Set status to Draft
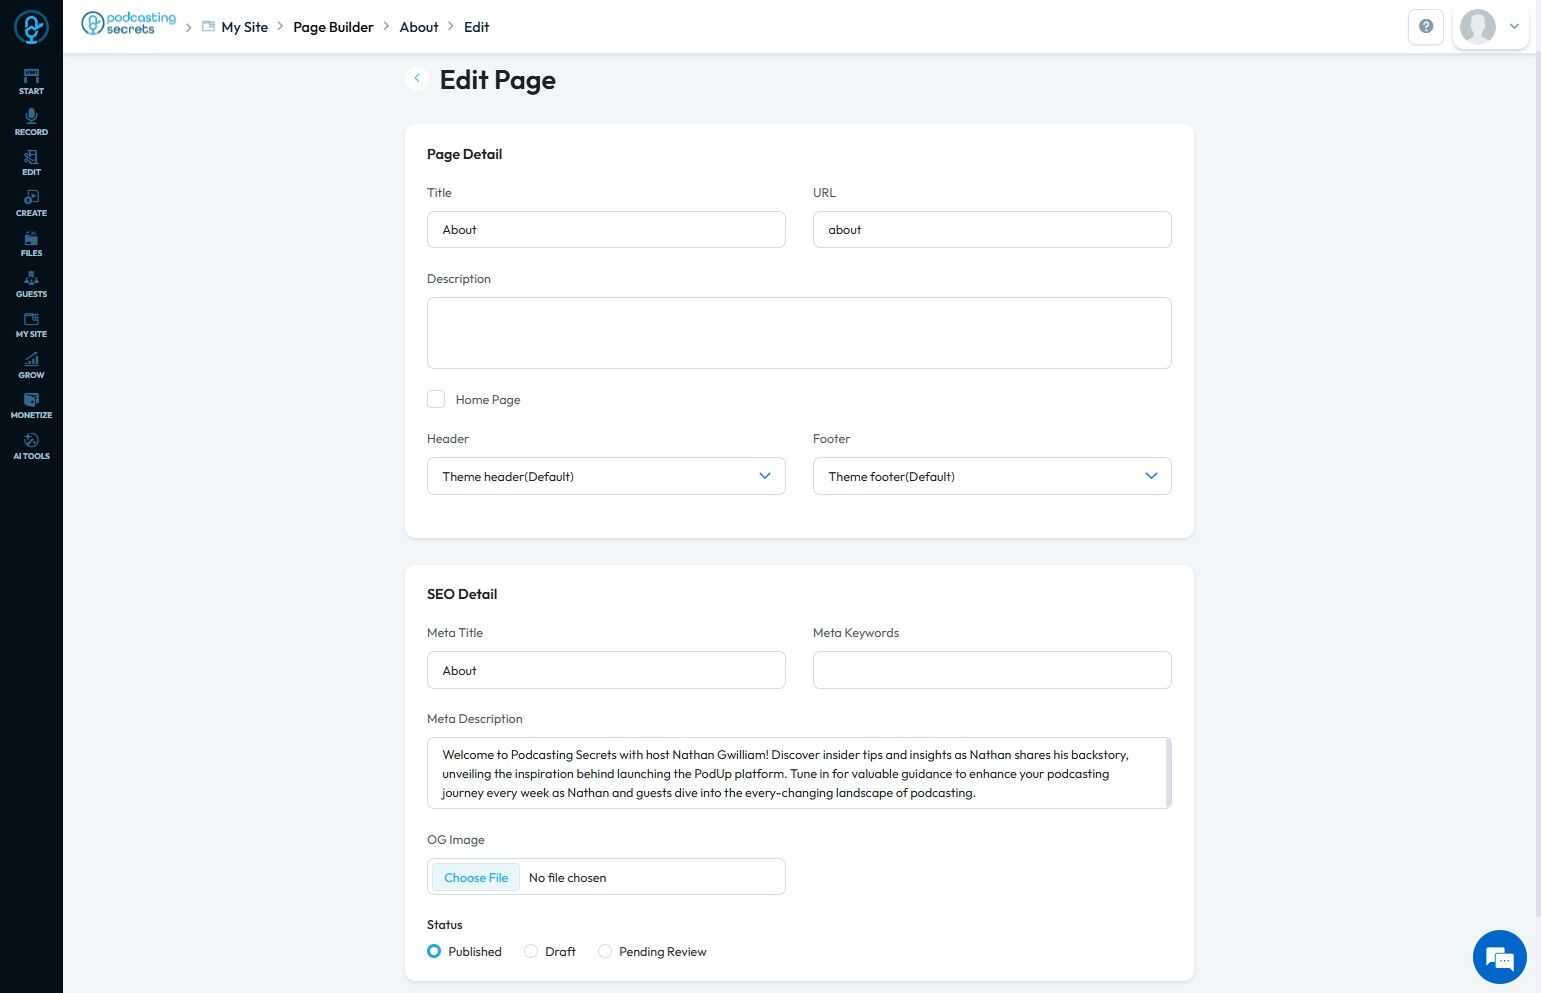This screenshot has width=1541, height=993. [531, 951]
